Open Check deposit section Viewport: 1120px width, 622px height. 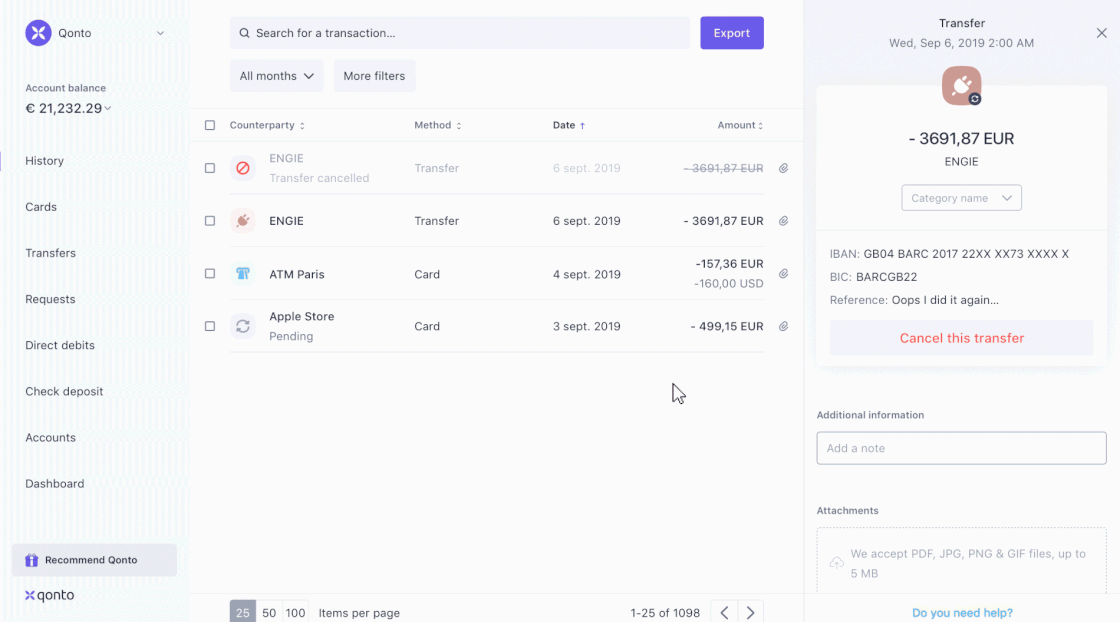[64, 391]
